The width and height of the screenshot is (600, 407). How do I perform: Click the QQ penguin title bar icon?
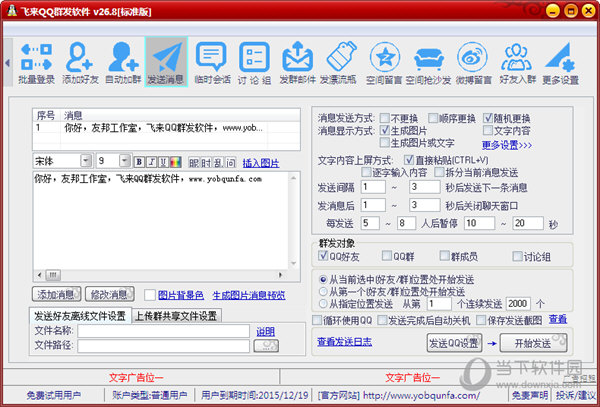click(12, 12)
